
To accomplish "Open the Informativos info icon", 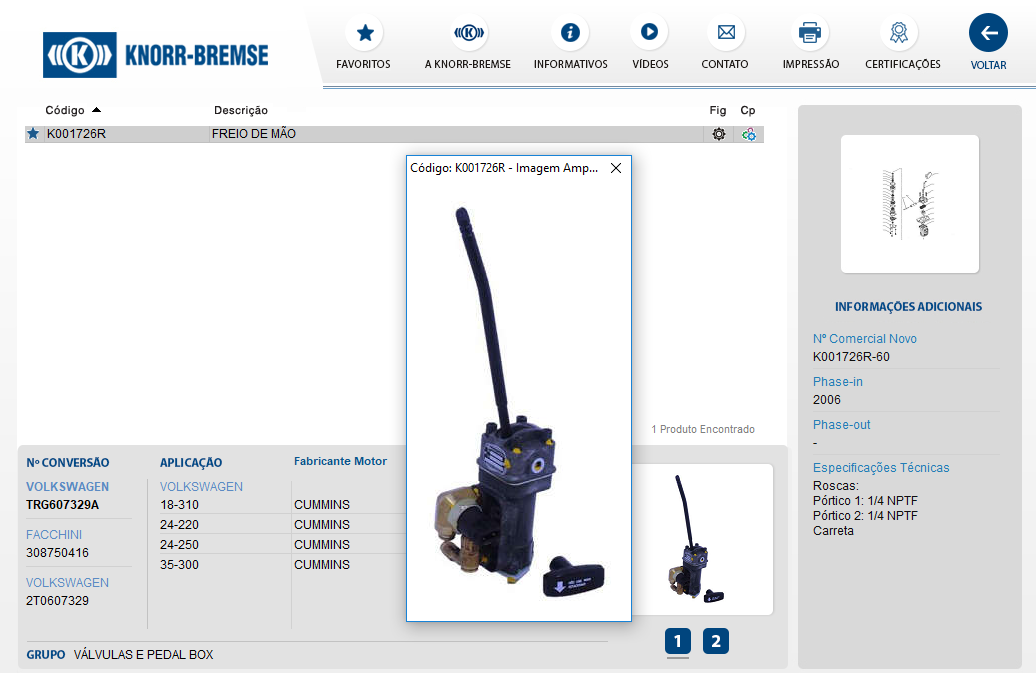I will tap(570, 33).
